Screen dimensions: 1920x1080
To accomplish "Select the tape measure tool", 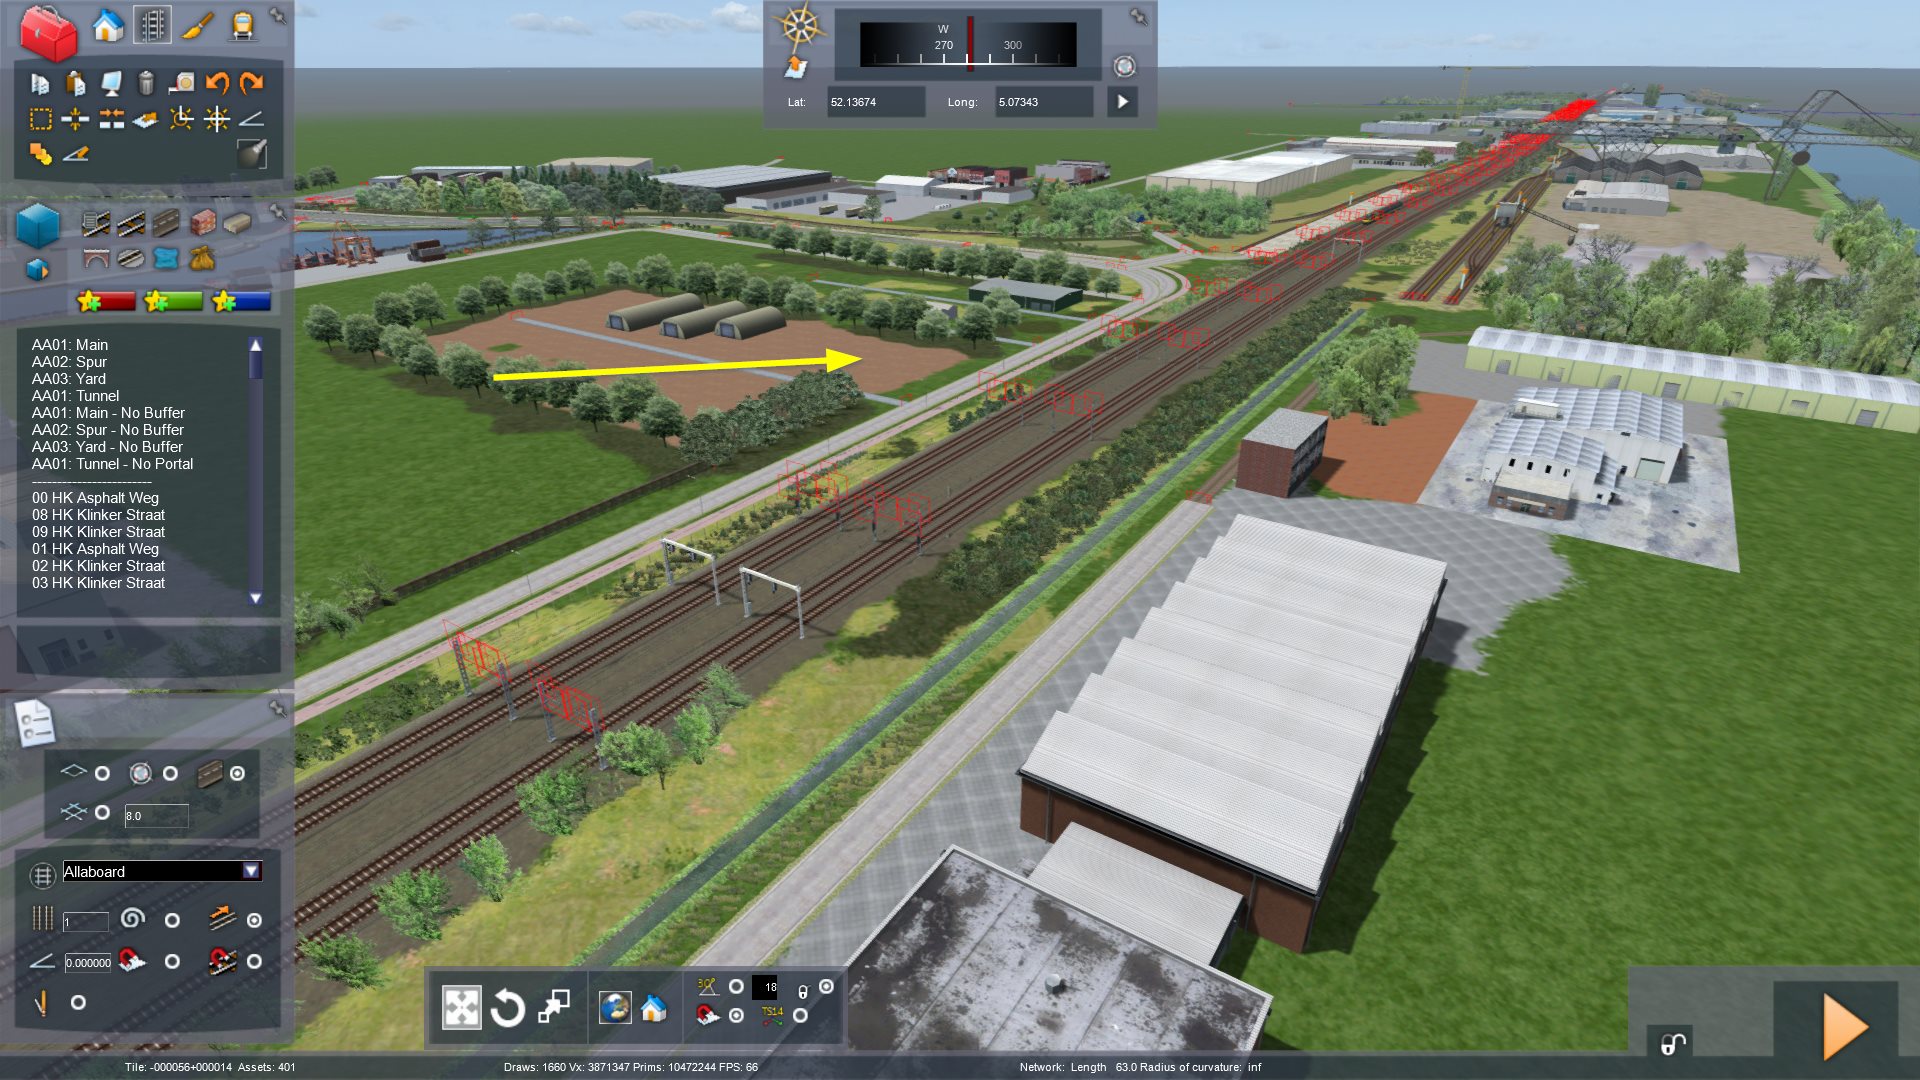I will (182, 83).
